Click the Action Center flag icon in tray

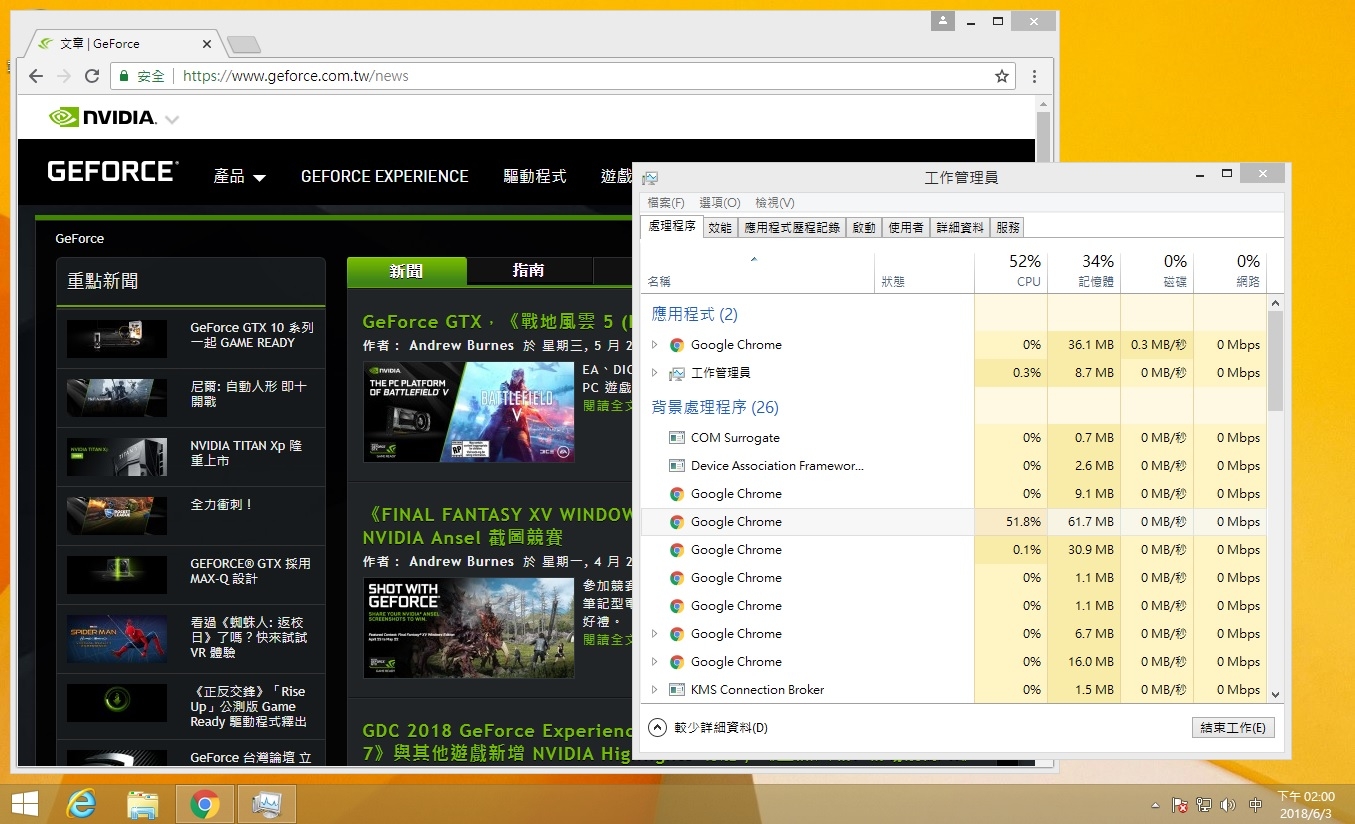point(1179,805)
